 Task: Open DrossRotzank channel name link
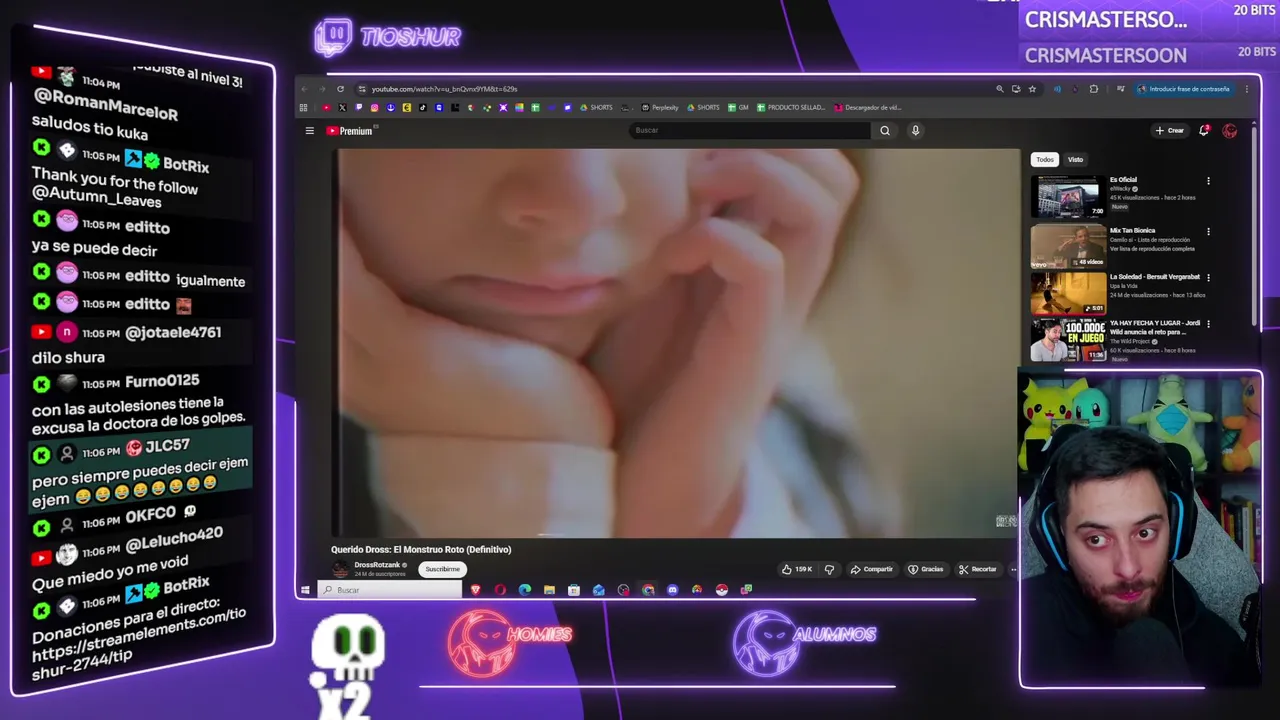(377, 565)
